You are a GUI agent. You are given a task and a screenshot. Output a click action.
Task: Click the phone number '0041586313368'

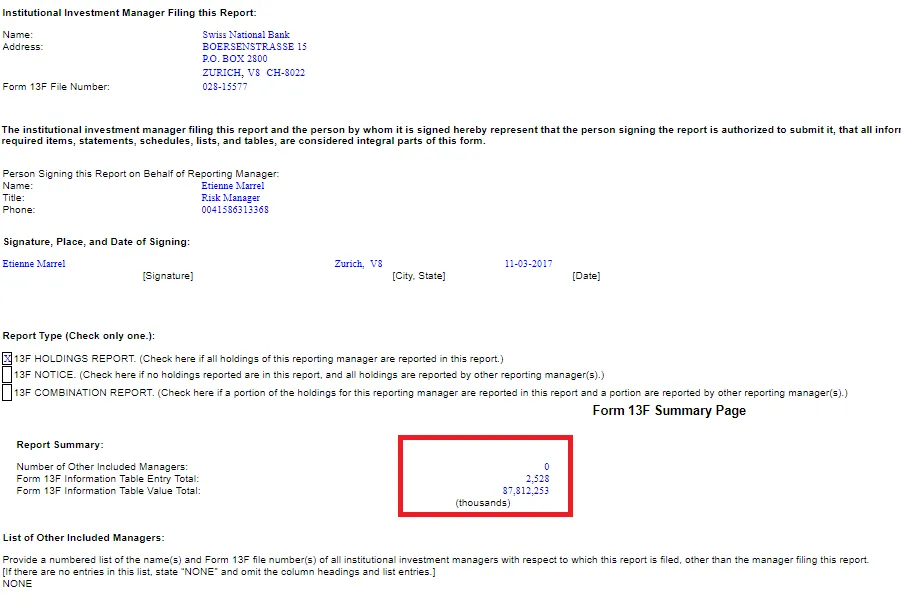pyautogui.click(x=235, y=210)
